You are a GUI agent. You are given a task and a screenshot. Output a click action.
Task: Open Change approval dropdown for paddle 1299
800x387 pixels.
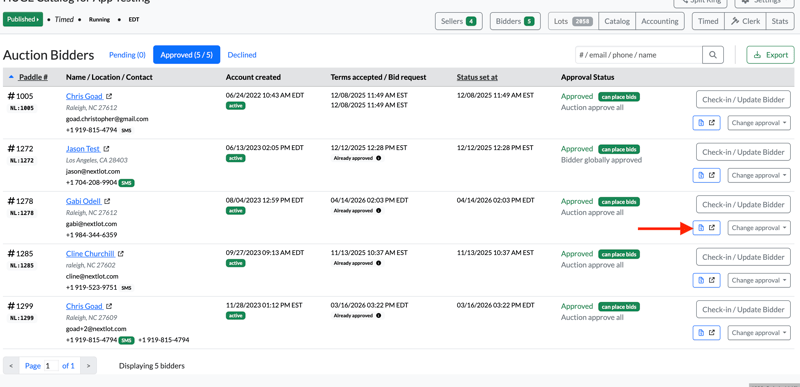(759, 333)
